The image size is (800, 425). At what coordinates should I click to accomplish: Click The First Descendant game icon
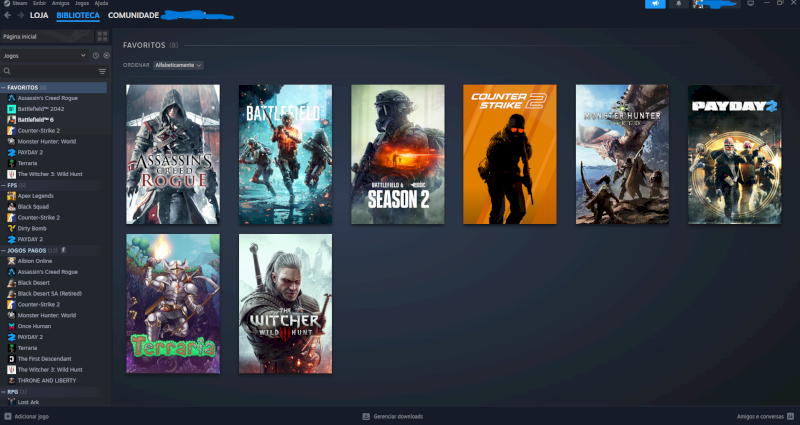tap(11, 359)
